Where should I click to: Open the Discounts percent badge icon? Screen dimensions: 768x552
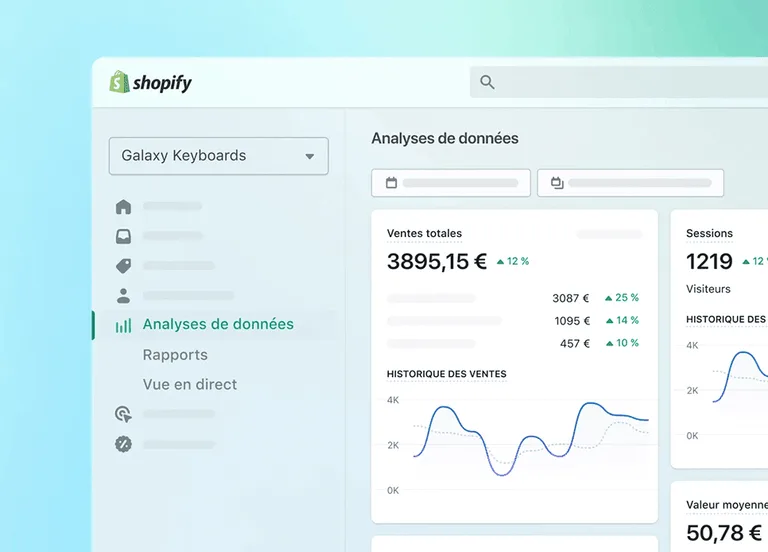(x=123, y=444)
